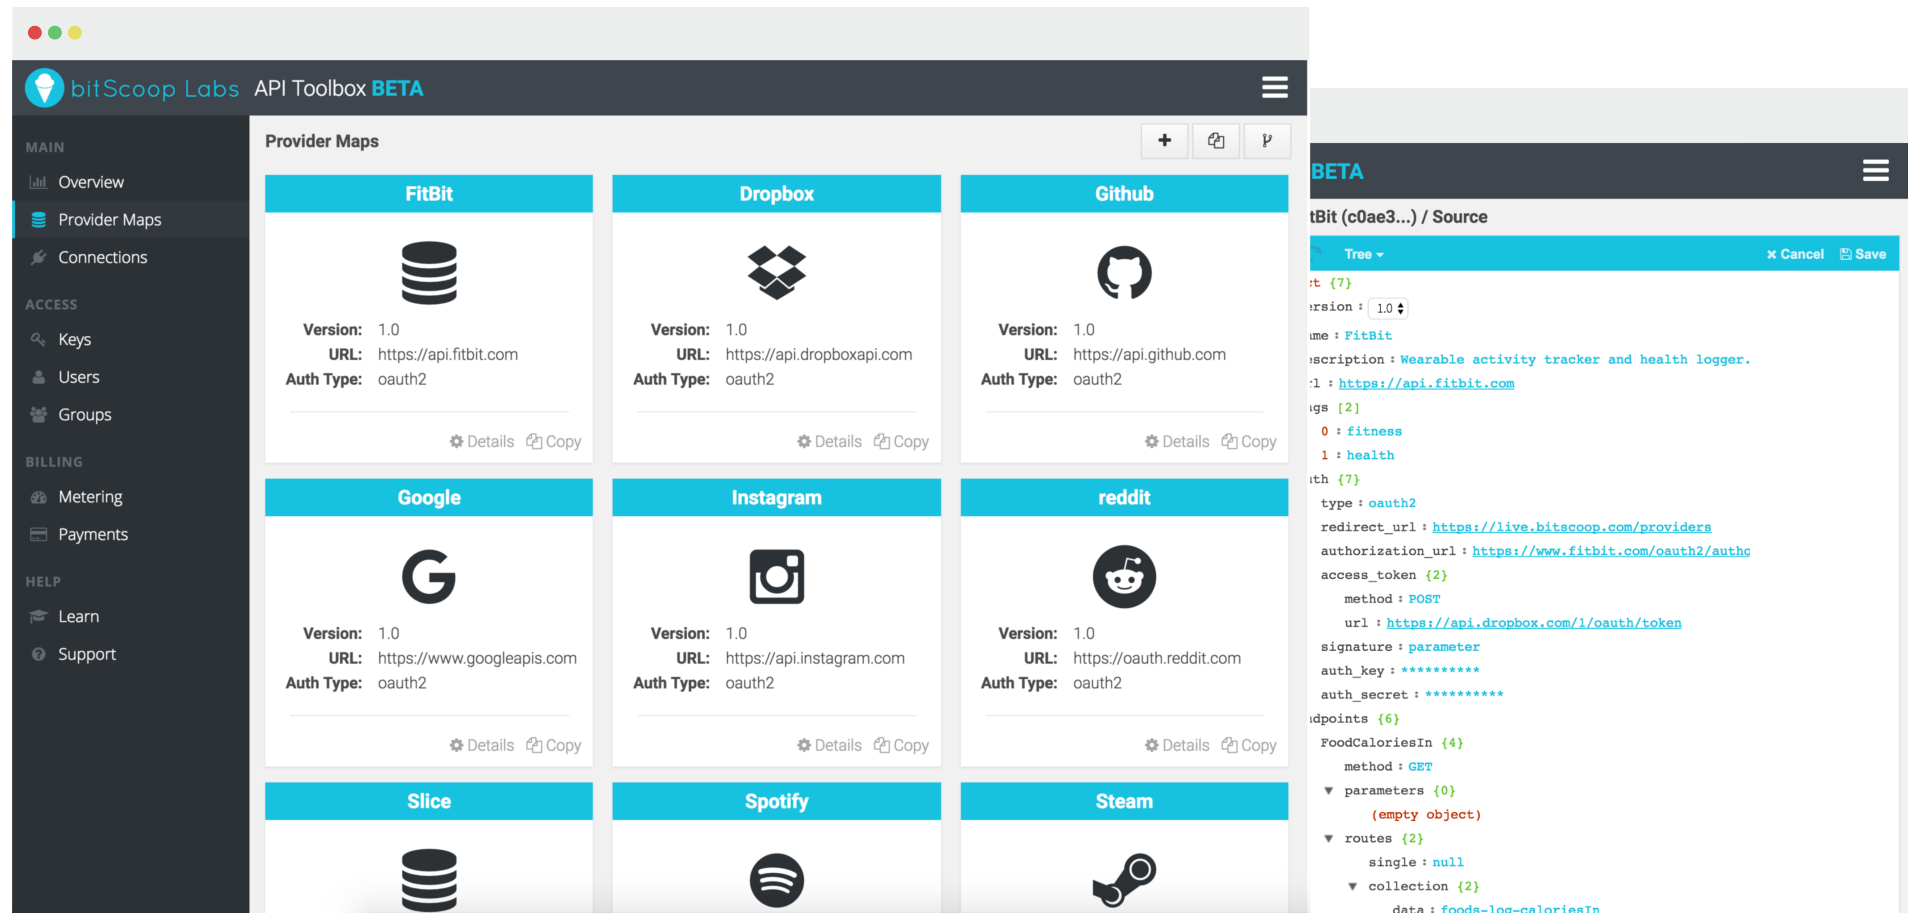Save the Source editor changes

coord(1863,254)
